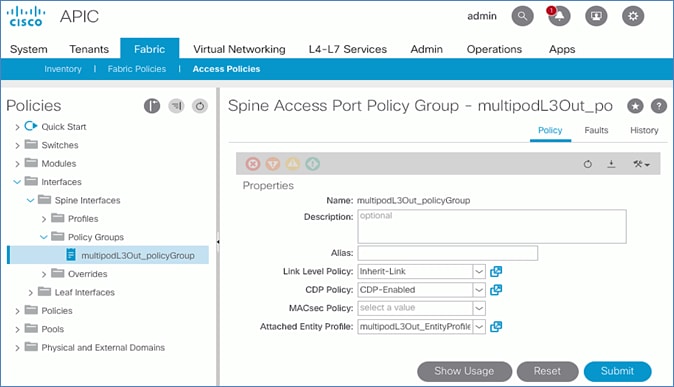Click the favorite star icon

(635, 106)
